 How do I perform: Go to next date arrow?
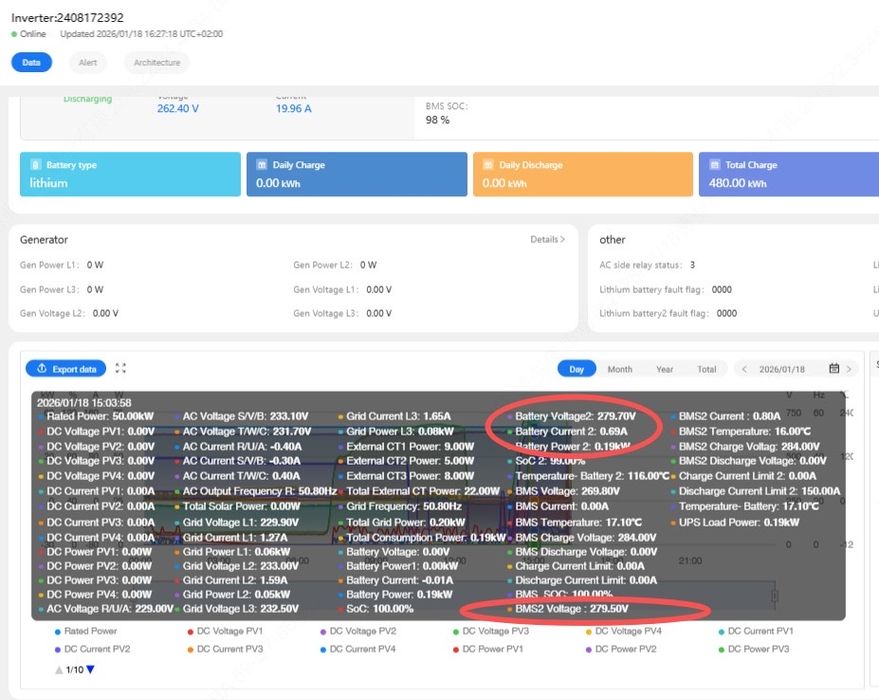coord(849,369)
